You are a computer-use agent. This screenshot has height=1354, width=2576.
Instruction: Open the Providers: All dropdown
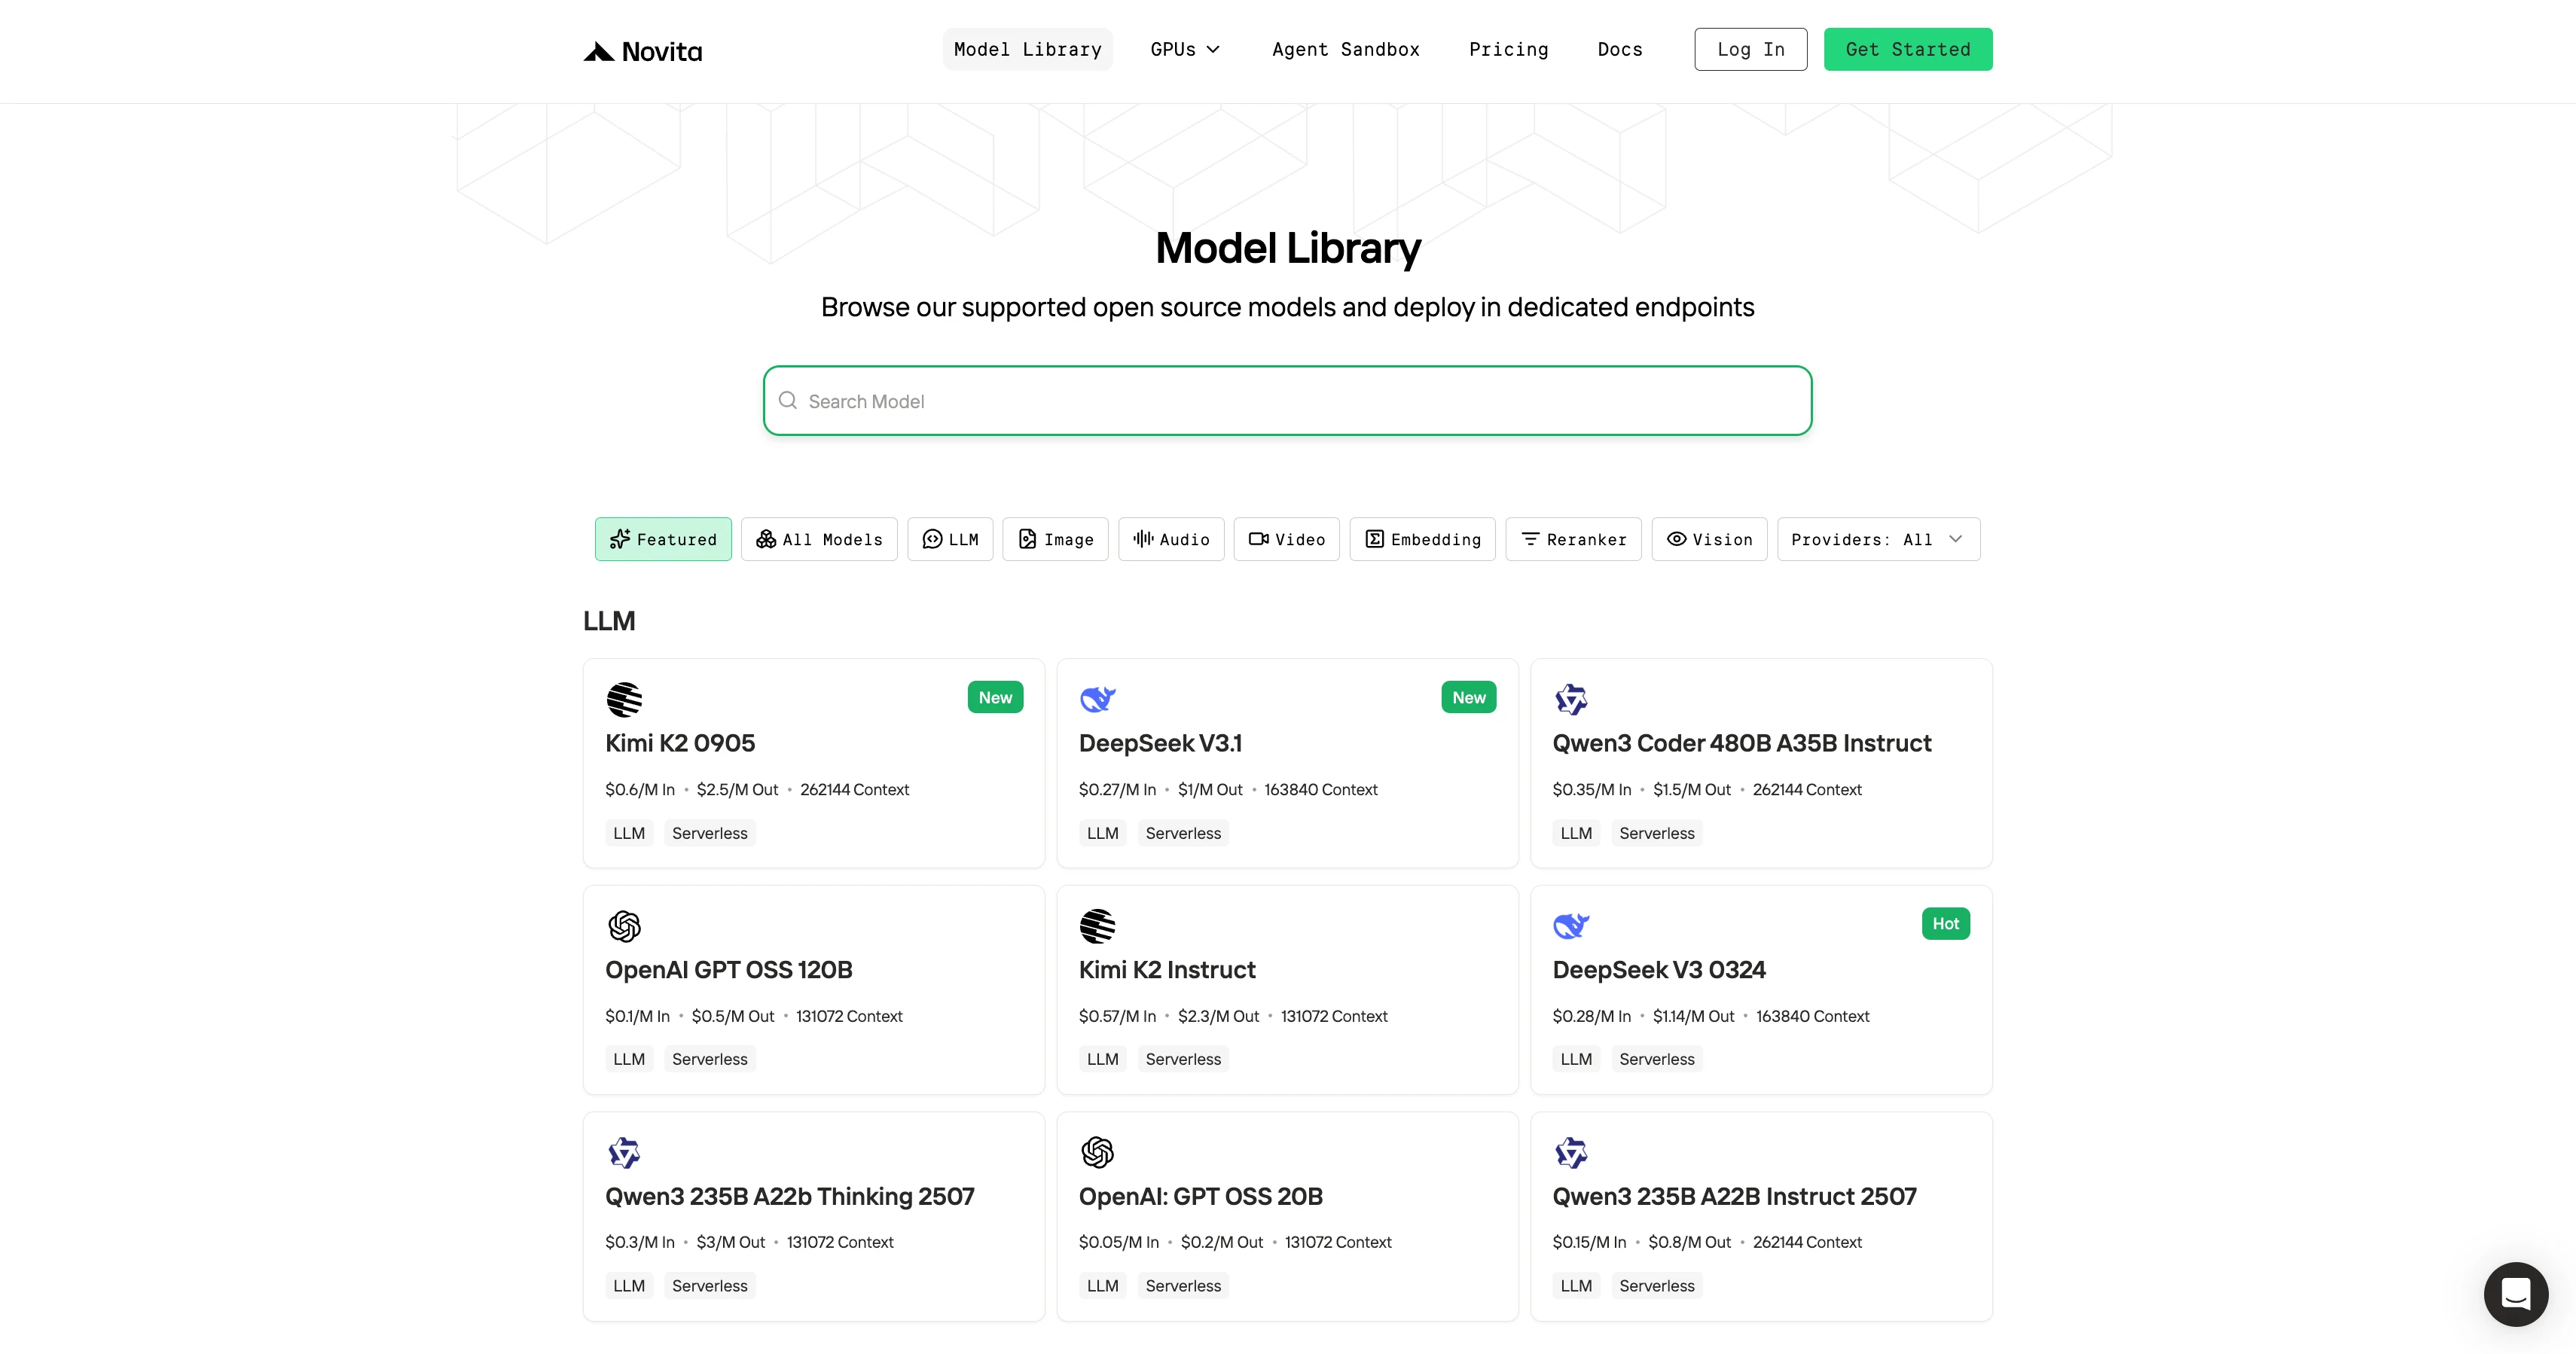(x=1878, y=539)
